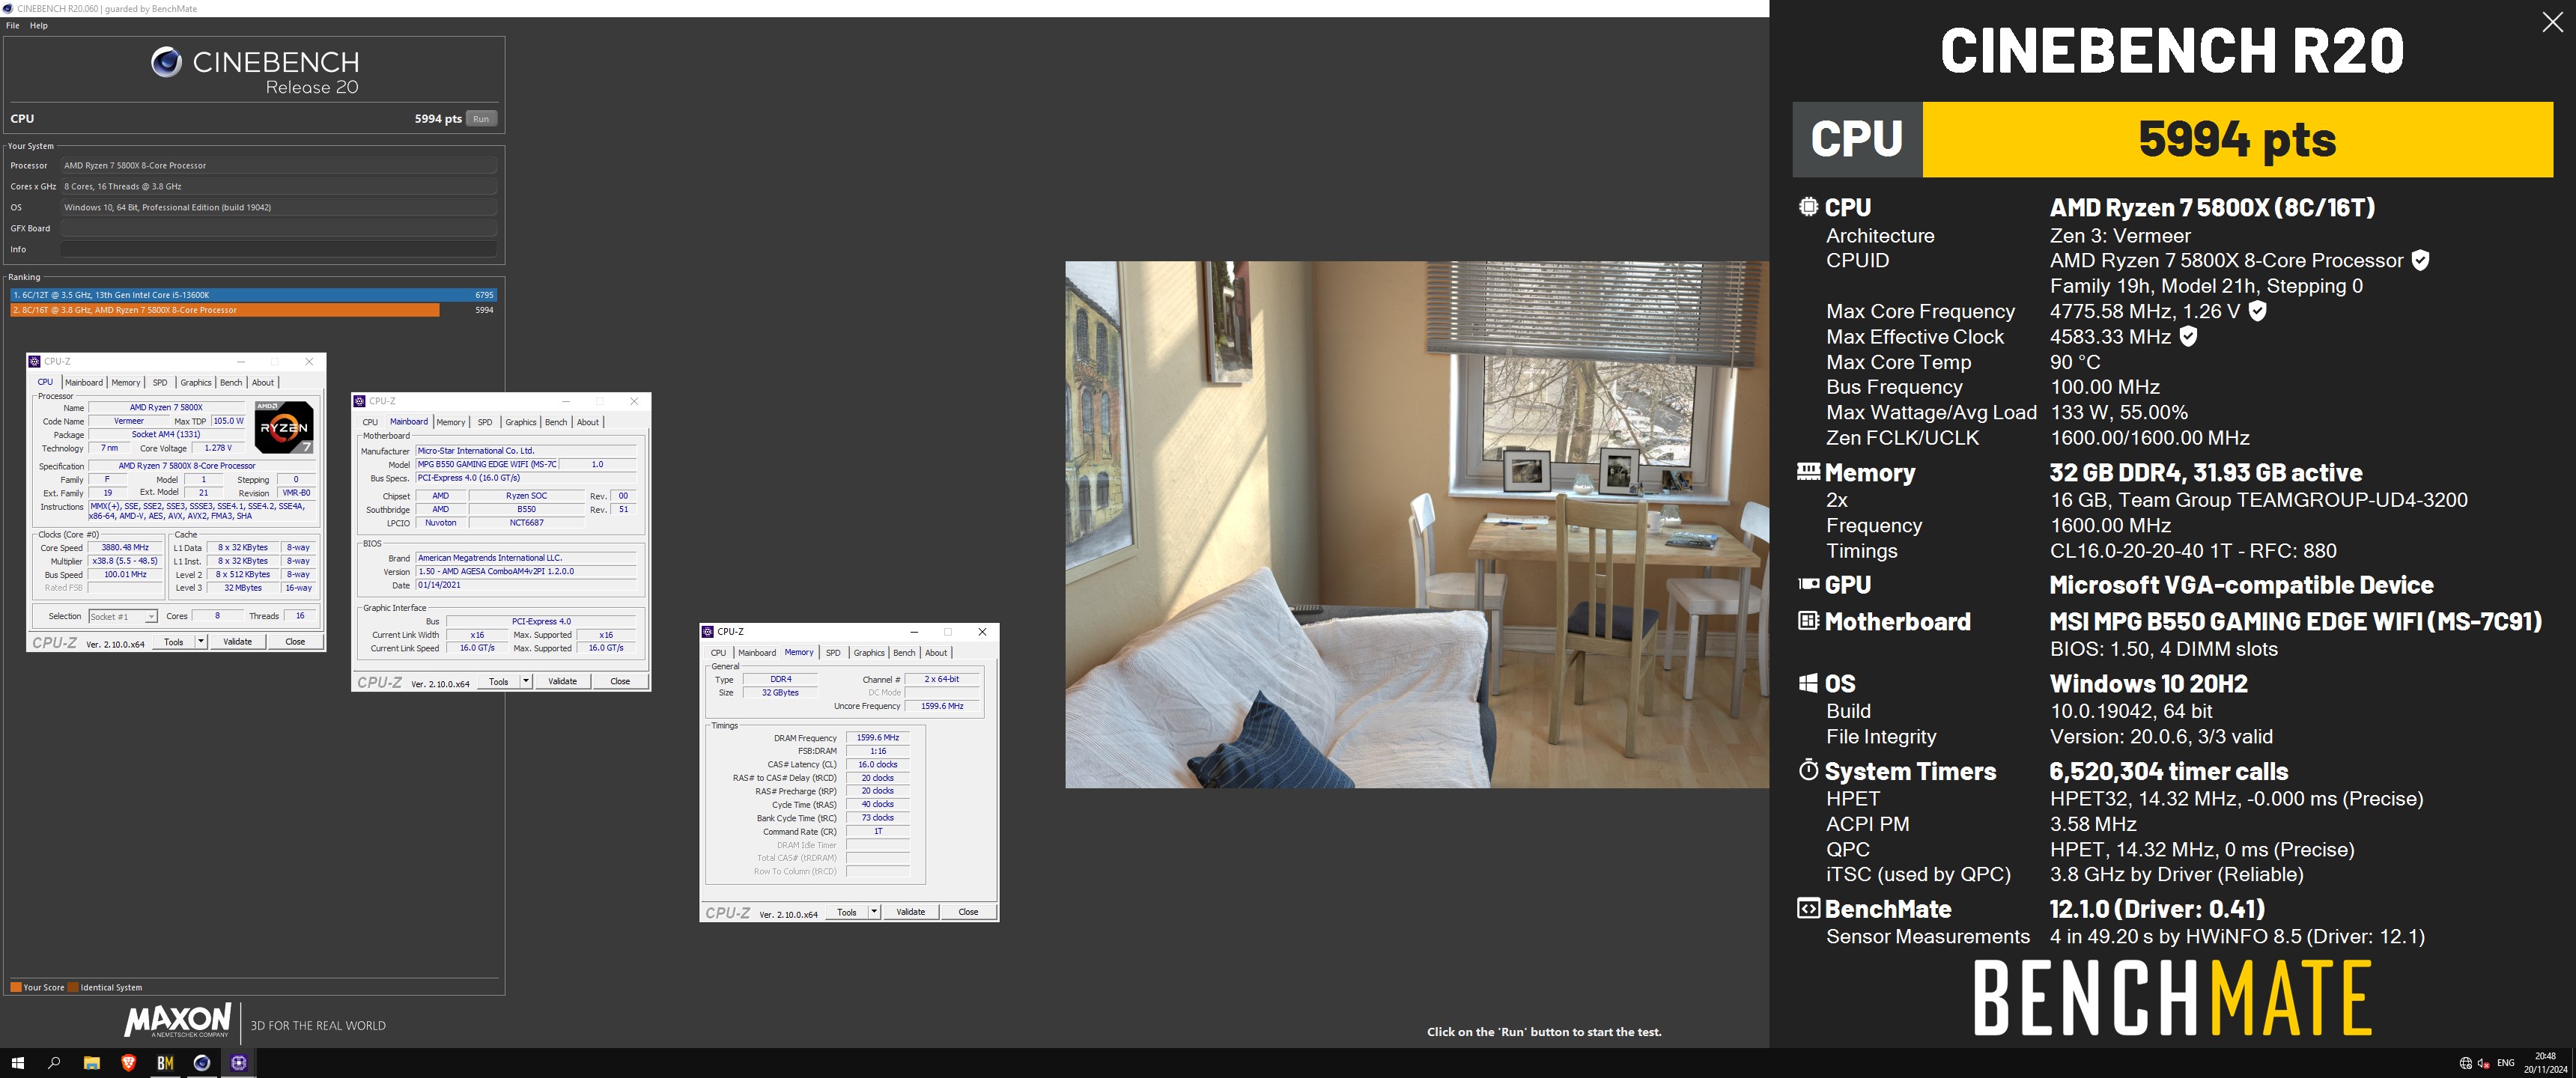
Task: Expand Tools arrow in CPU-Z Memory window
Action: [x=874, y=912]
